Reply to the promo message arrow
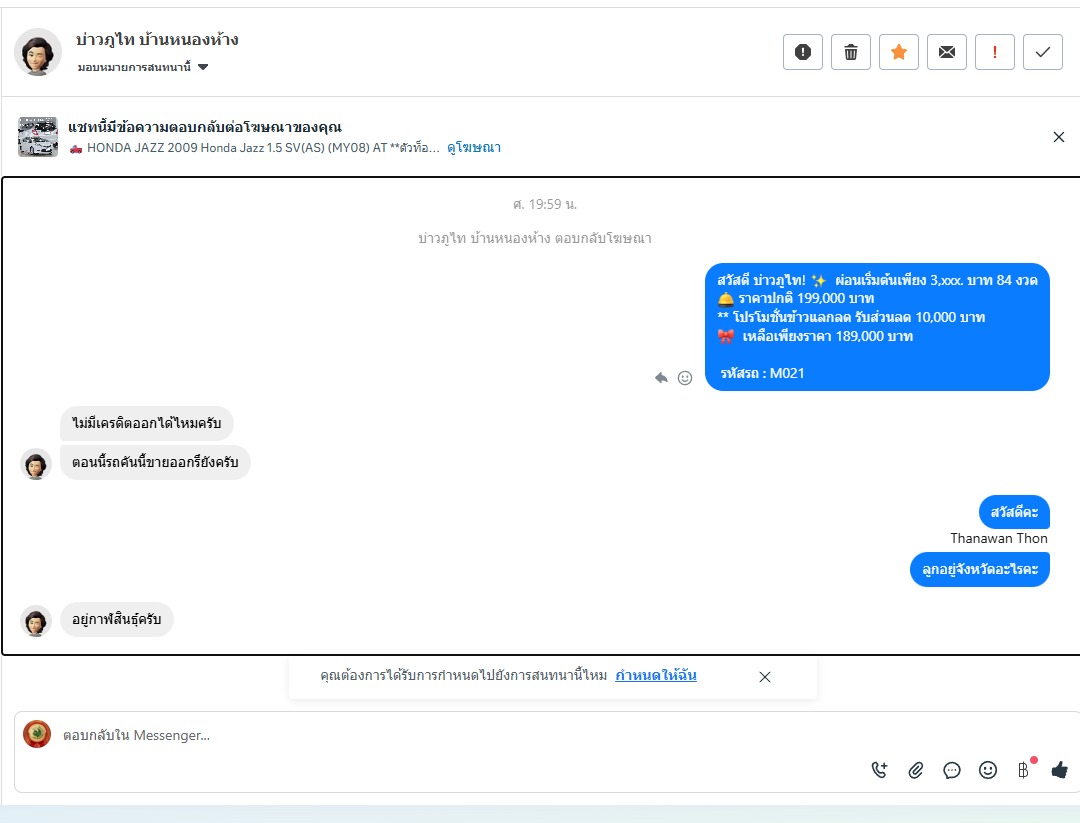This screenshot has height=823, width=1080. pyautogui.click(x=661, y=377)
